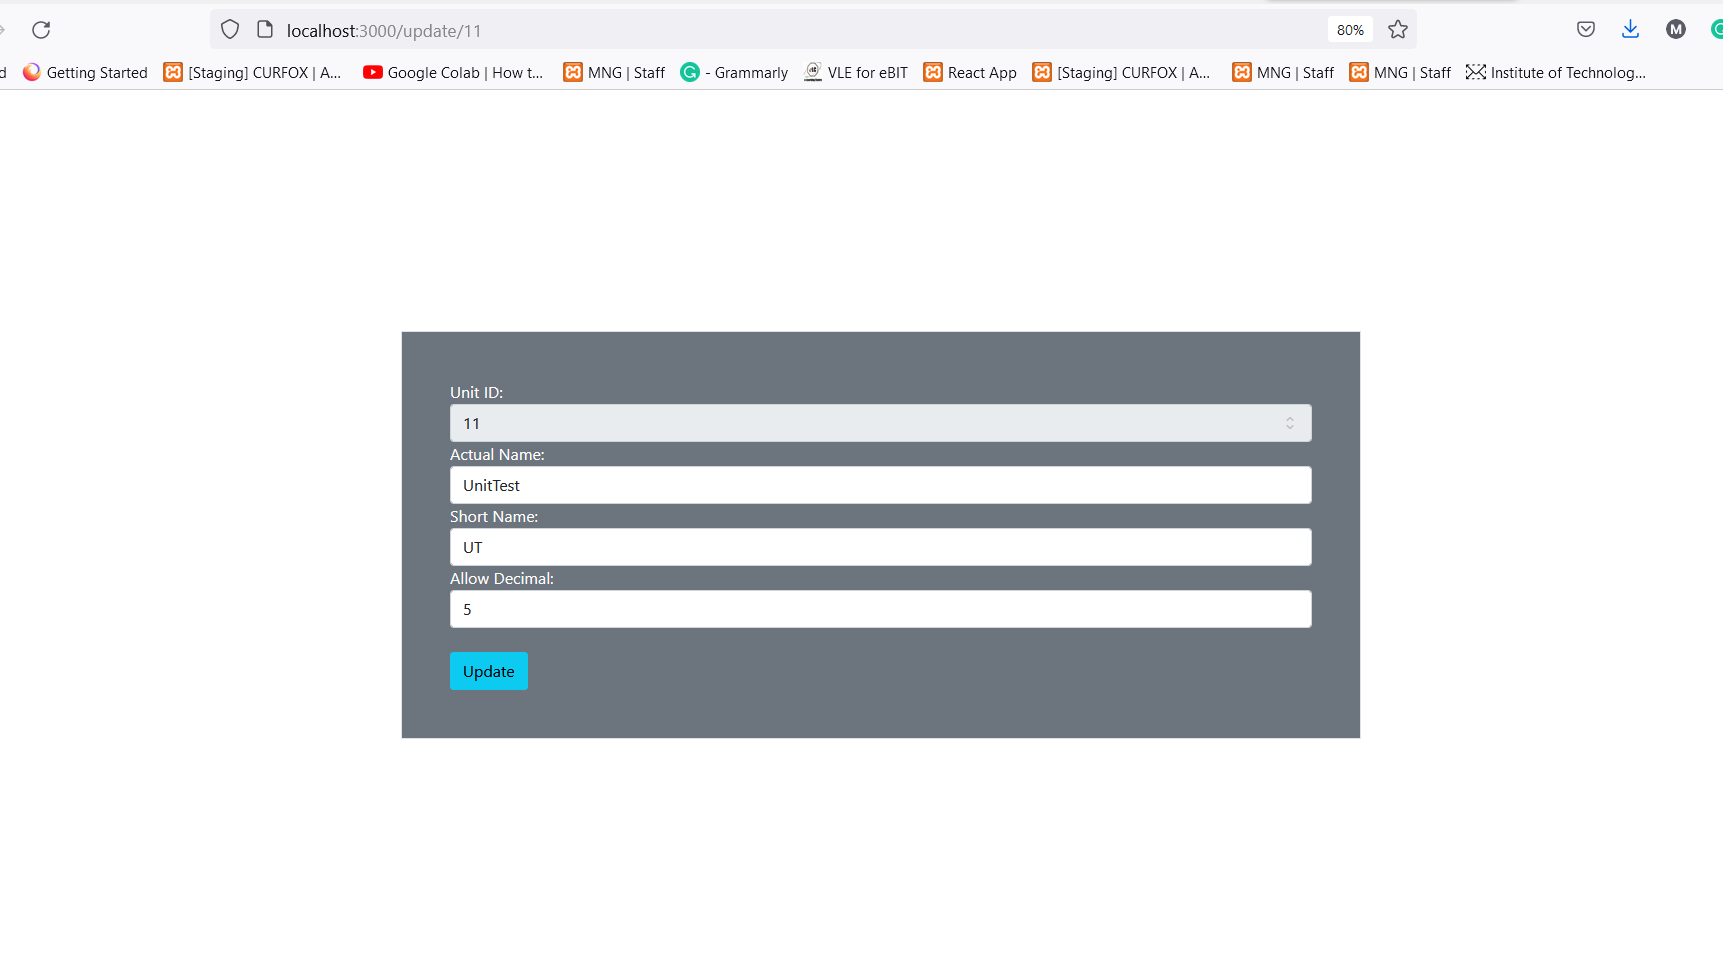This screenshot has height=968, width=1723.
Task: Open the second MNG | Staff bookmark
Action: click(x=1283, y=73)
